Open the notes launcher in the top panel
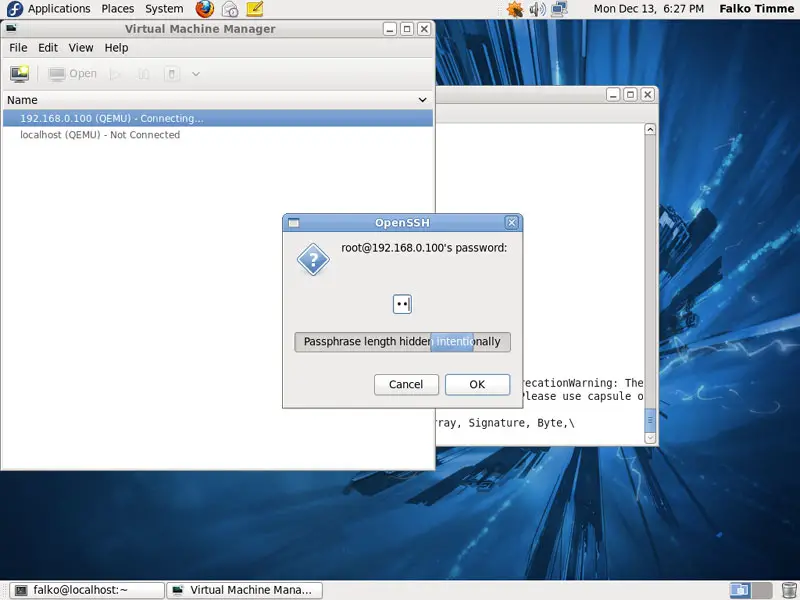 click(255, 9)
